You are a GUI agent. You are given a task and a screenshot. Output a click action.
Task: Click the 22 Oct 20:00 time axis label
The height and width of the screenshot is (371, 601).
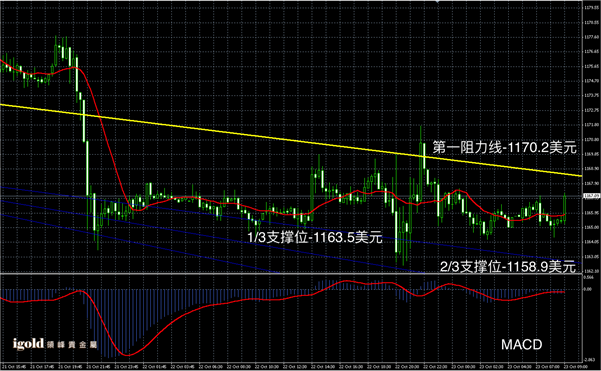point(408,367)
